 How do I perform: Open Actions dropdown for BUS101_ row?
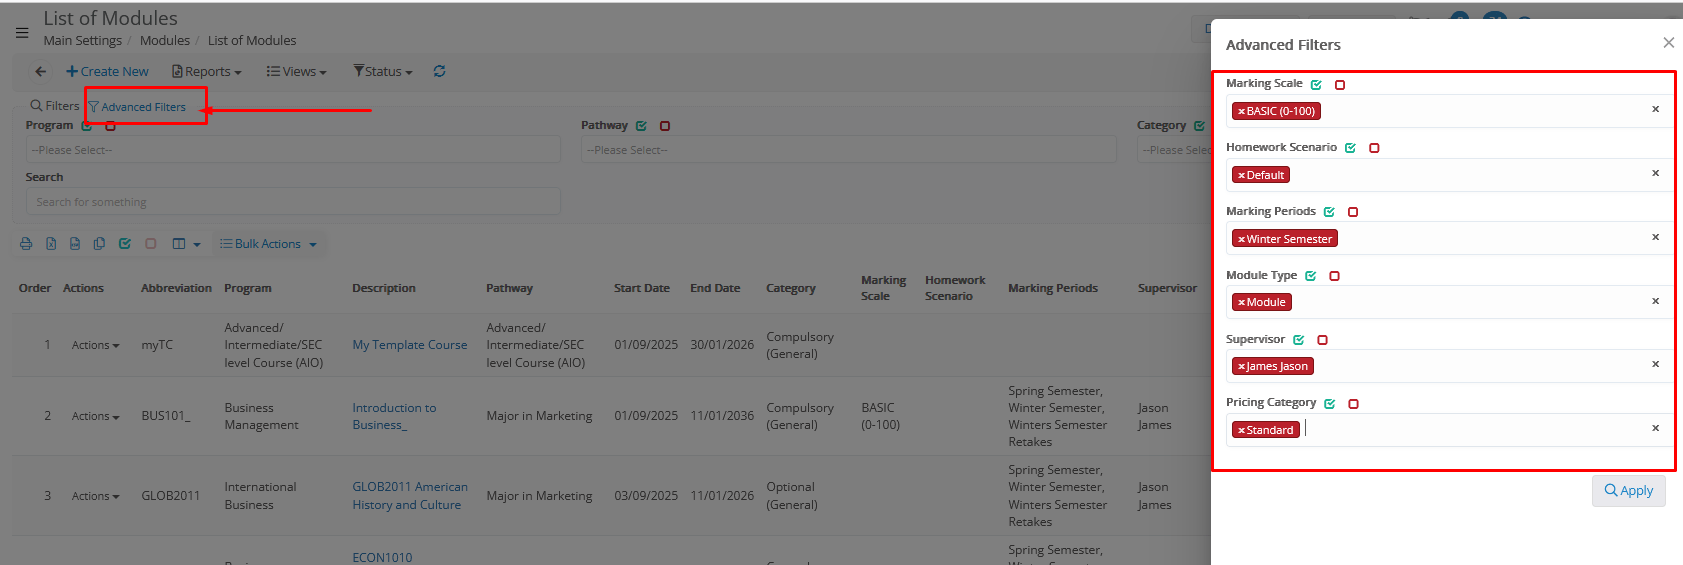pyautogui.click(x=95, y=416)
